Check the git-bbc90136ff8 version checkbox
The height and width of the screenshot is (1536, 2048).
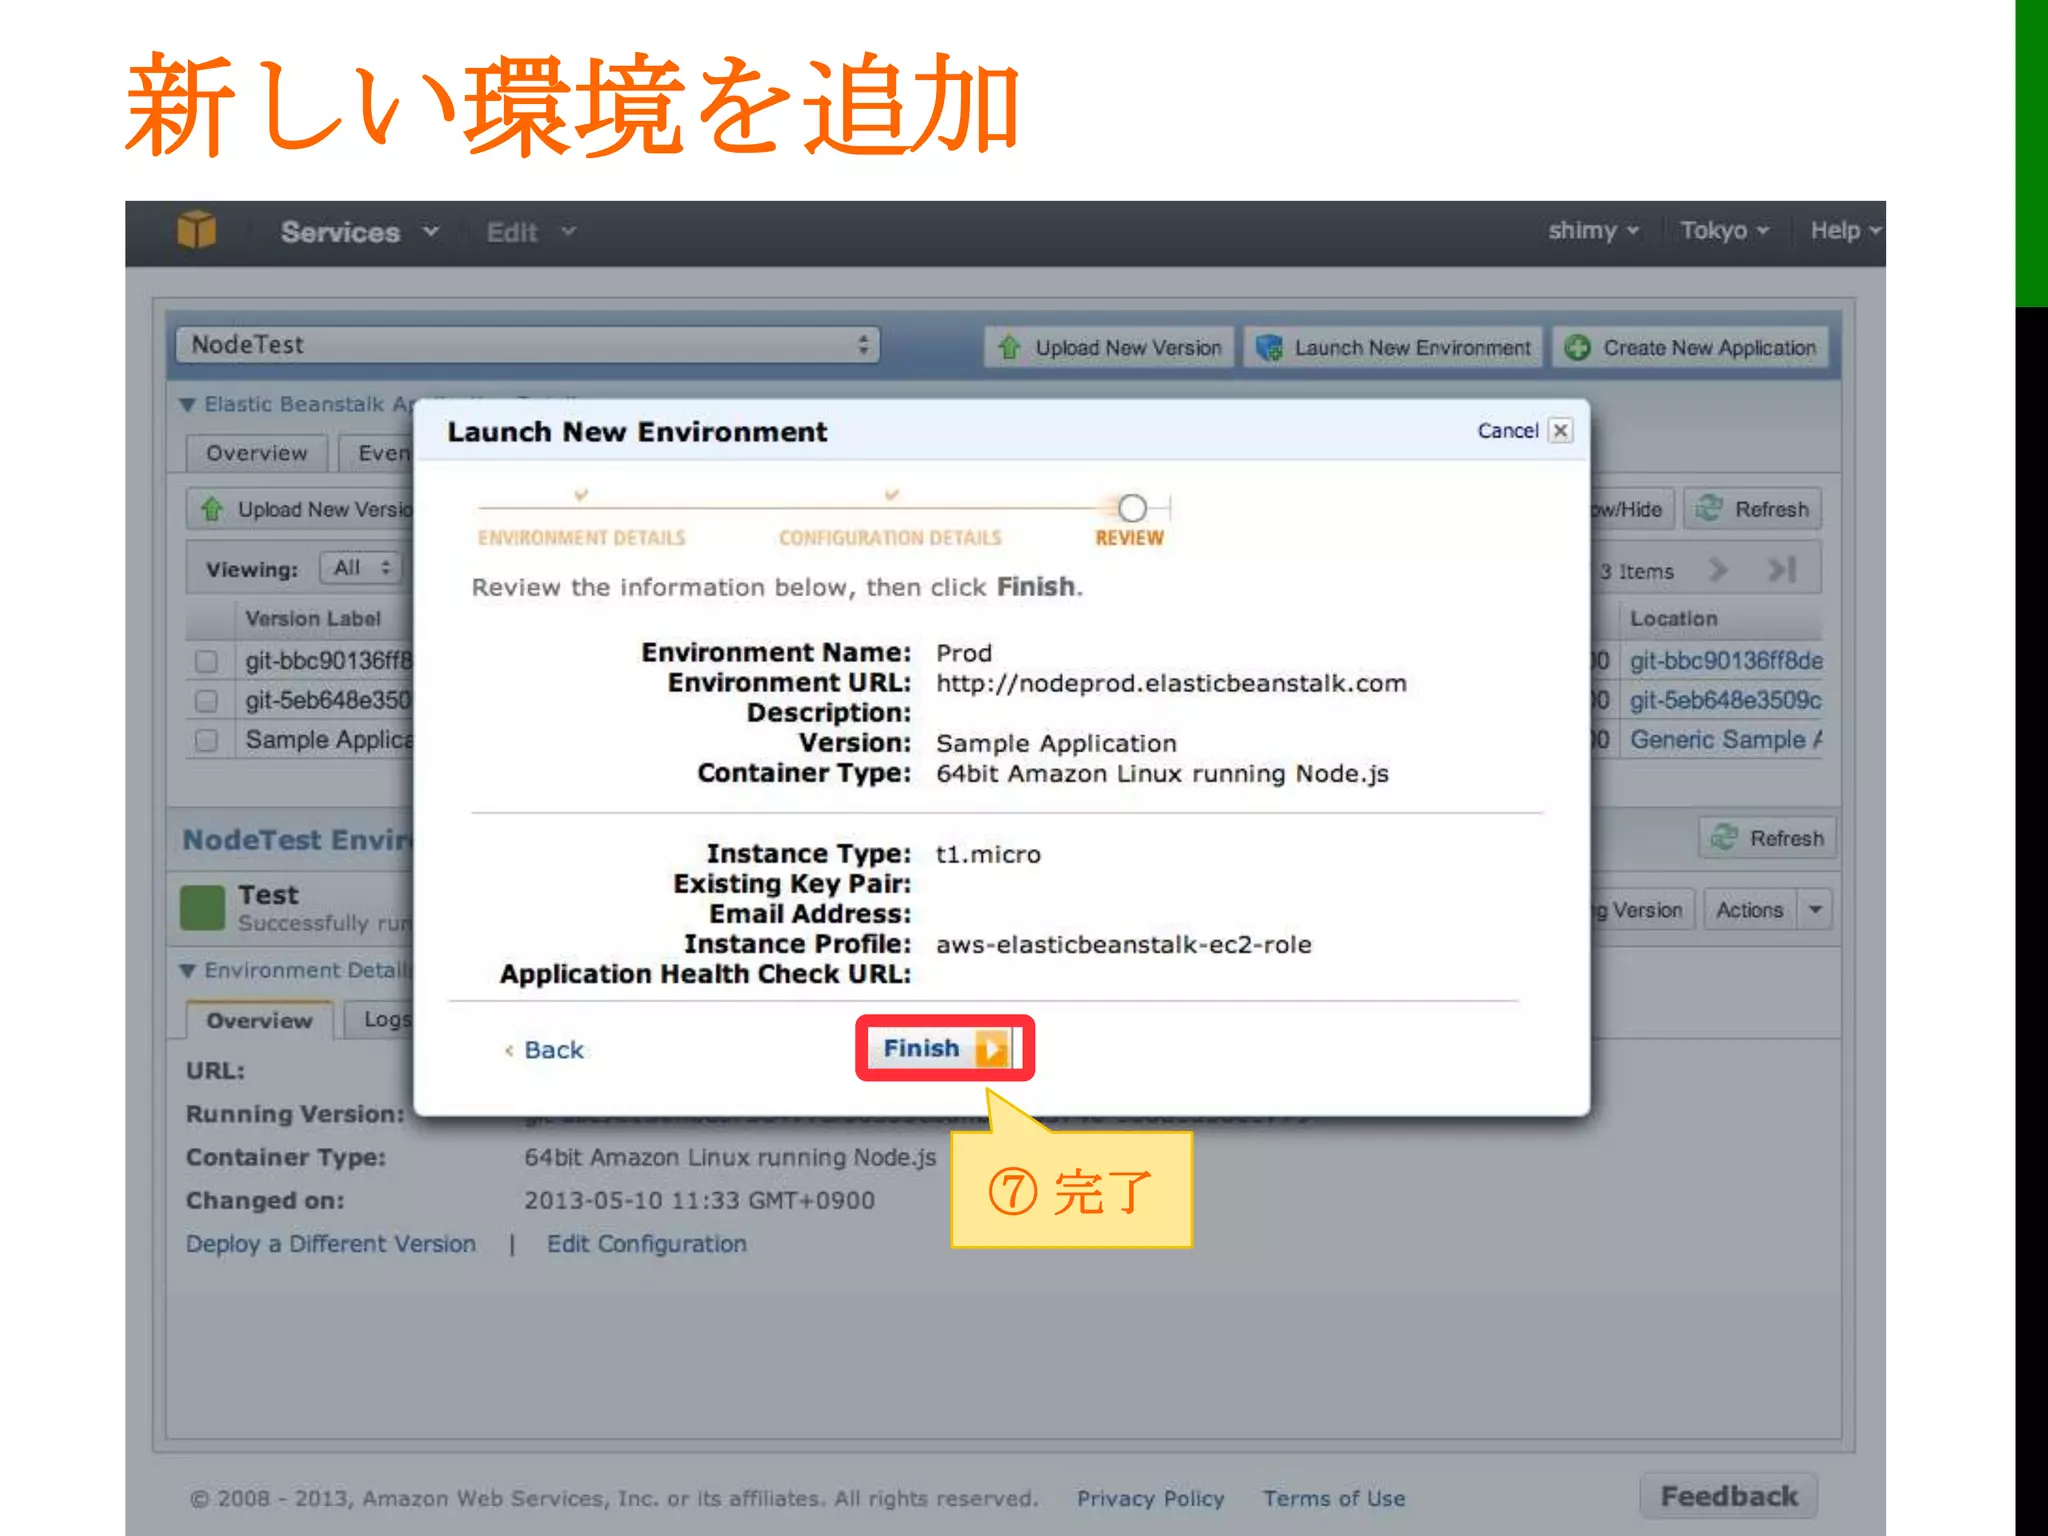tap(207, 661)
